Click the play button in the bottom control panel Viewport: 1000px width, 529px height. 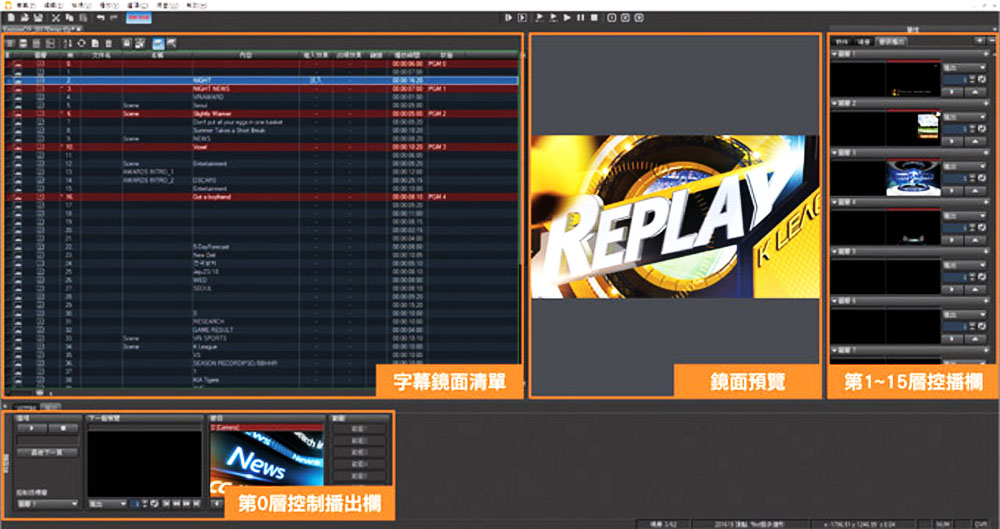point(32,429)
